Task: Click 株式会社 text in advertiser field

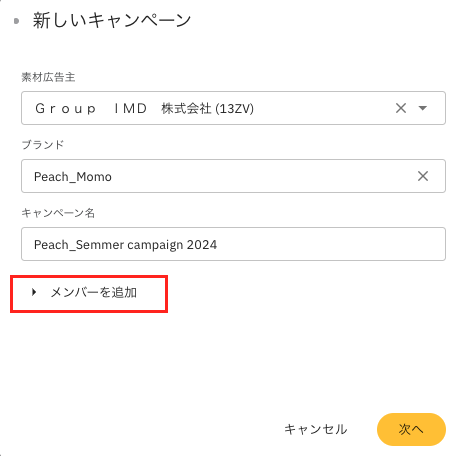Action: pos(186,109)
